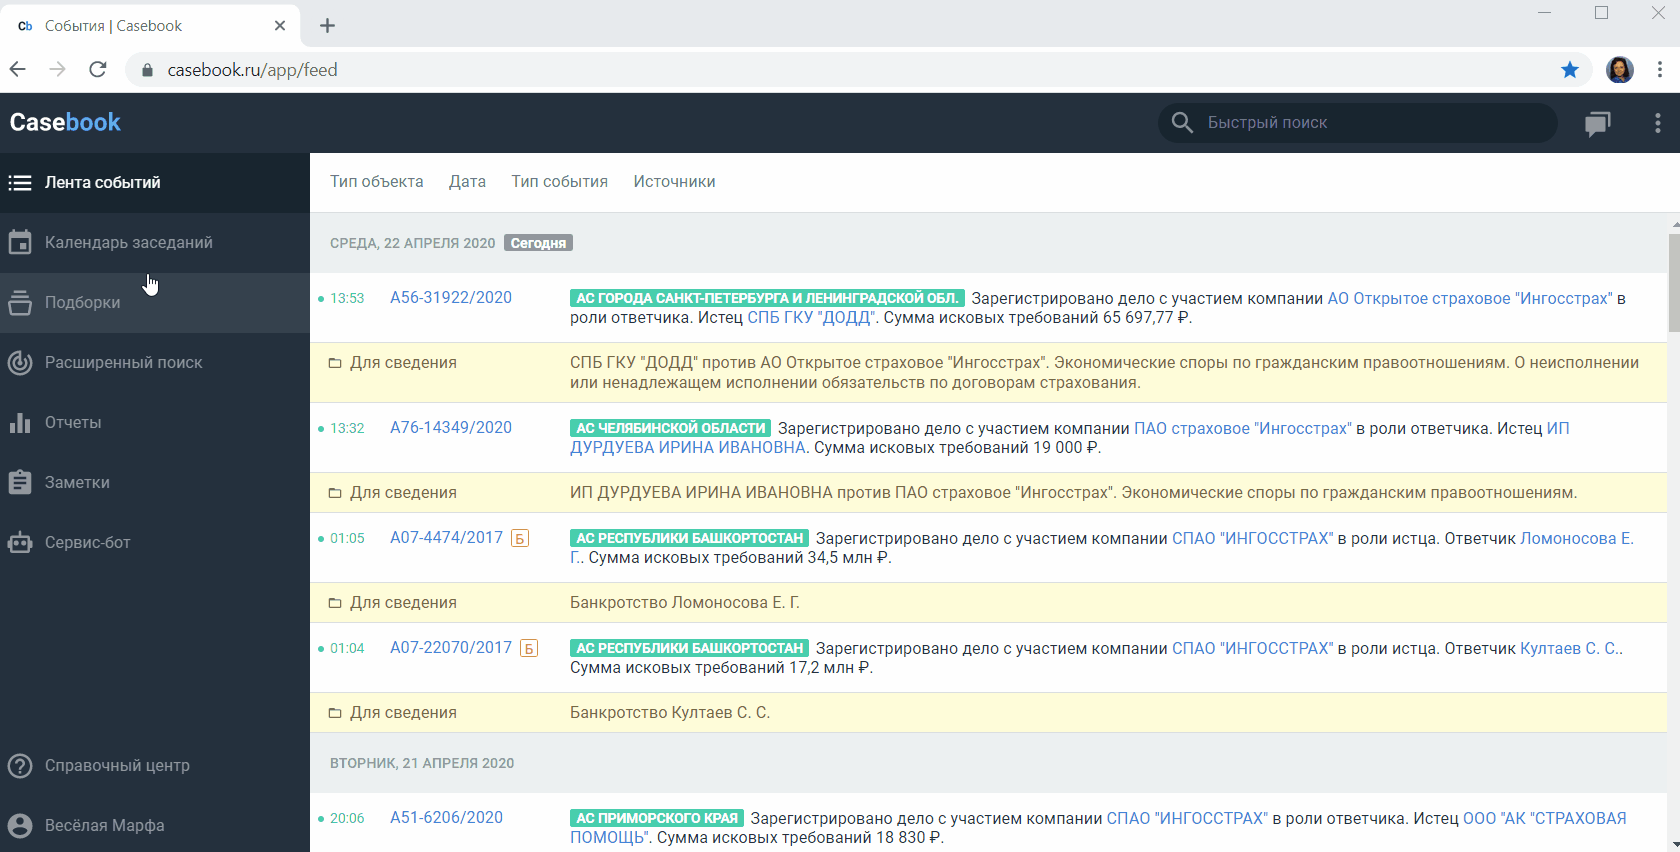The height and width of the screenshot is (852, 1680).
Task: Click the Б badge next to А07-4474/2017
Action: click(x=520, y=538)
